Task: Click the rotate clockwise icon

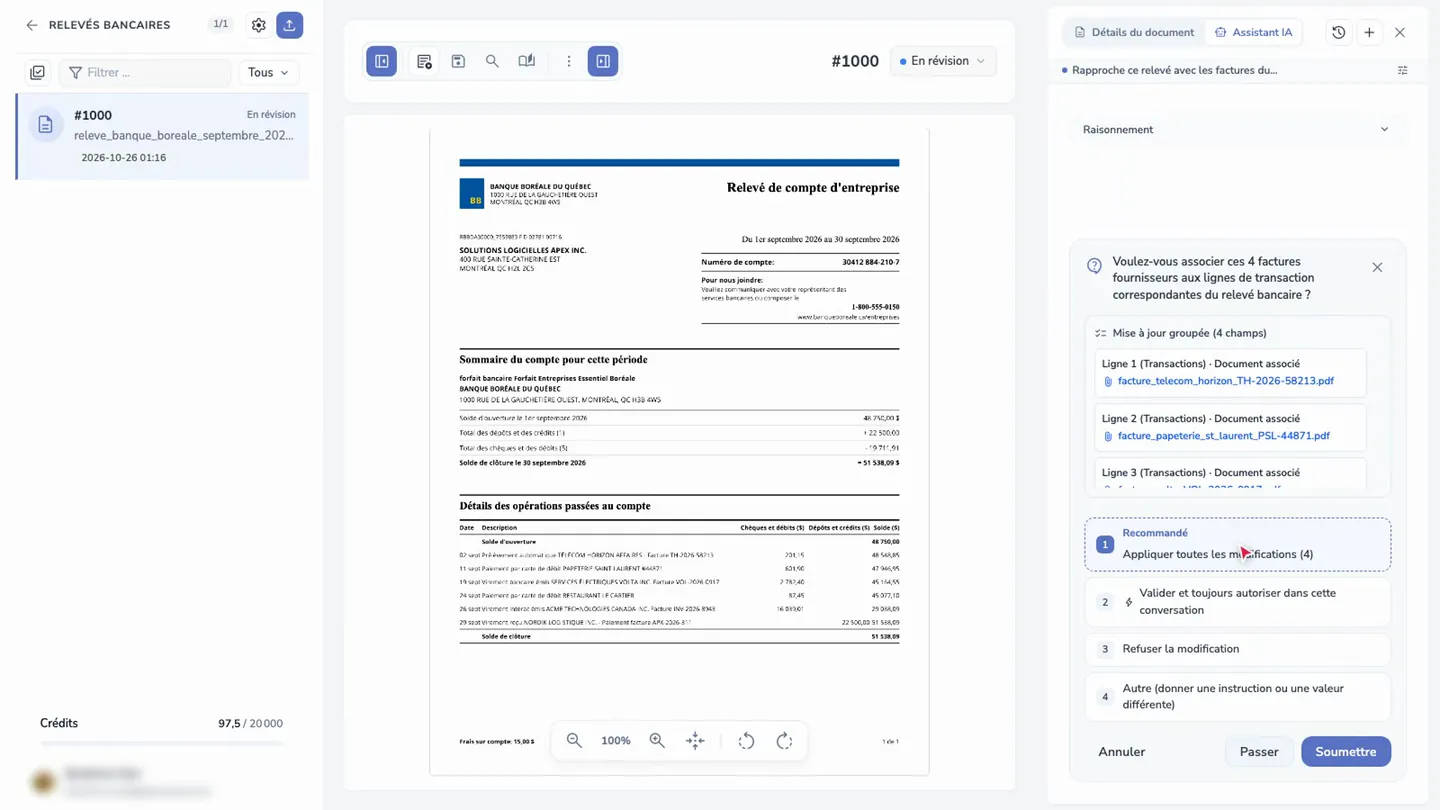Action: pos(784,741)
